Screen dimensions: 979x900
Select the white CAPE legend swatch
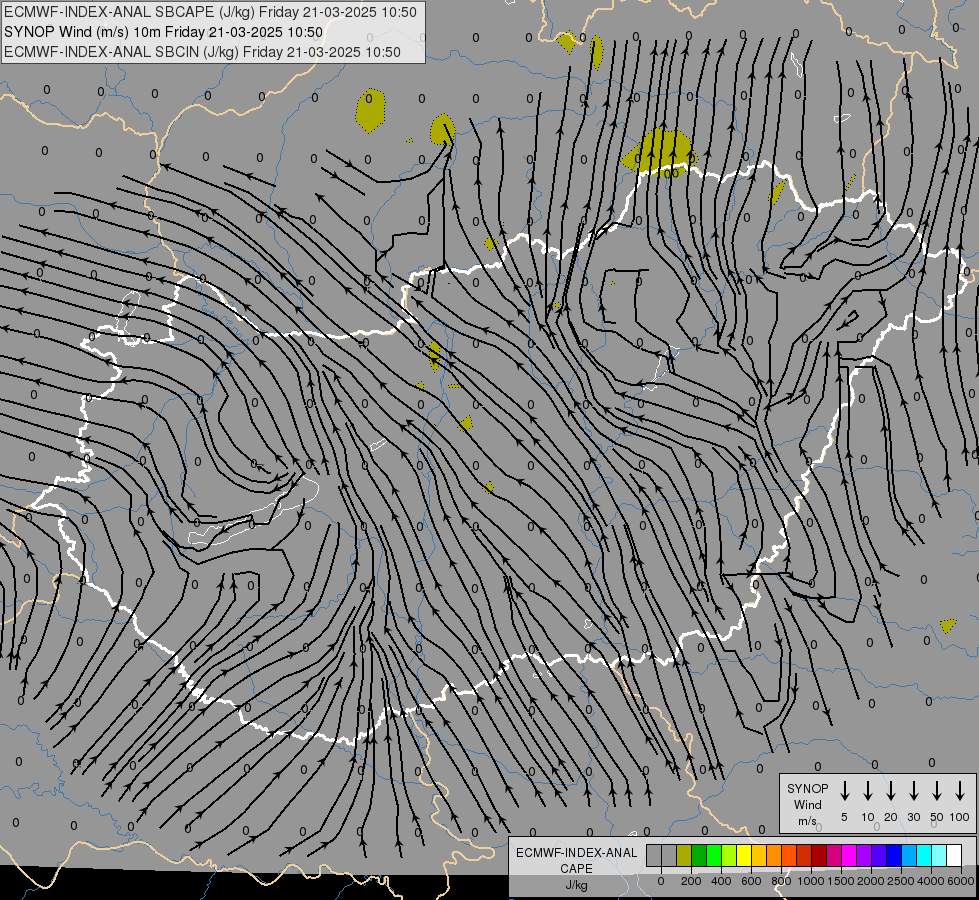tap(955, 855)
